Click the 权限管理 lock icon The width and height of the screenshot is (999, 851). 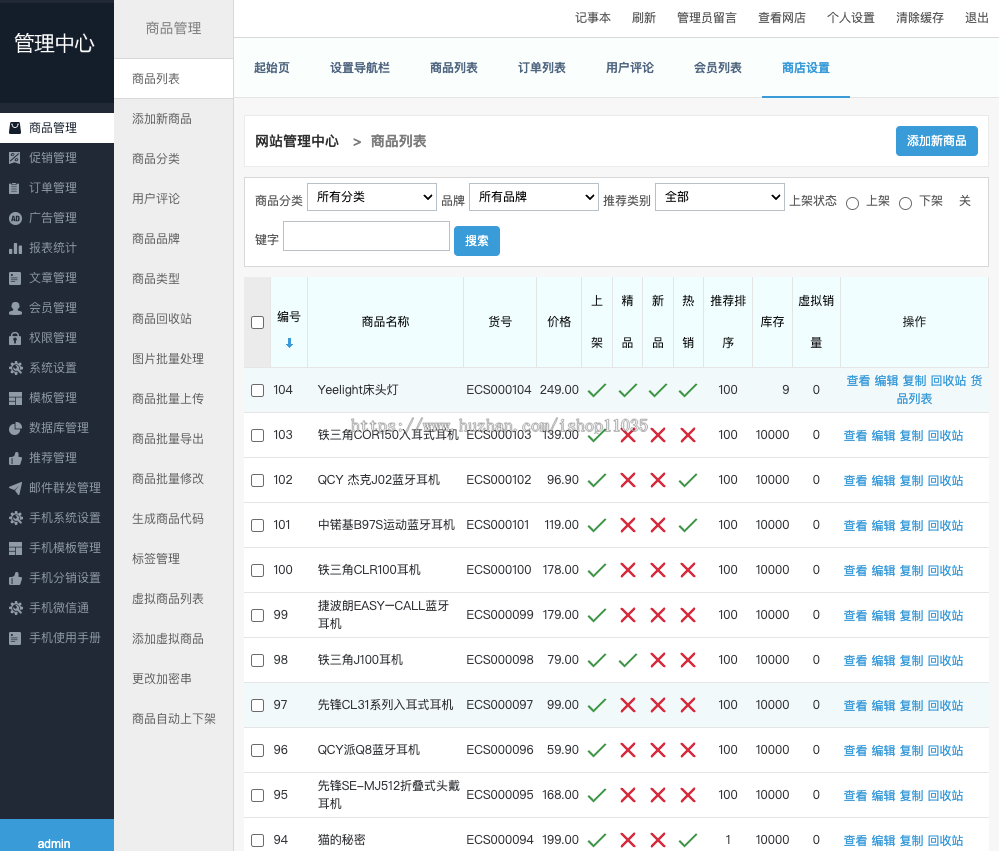coord(15,338)
